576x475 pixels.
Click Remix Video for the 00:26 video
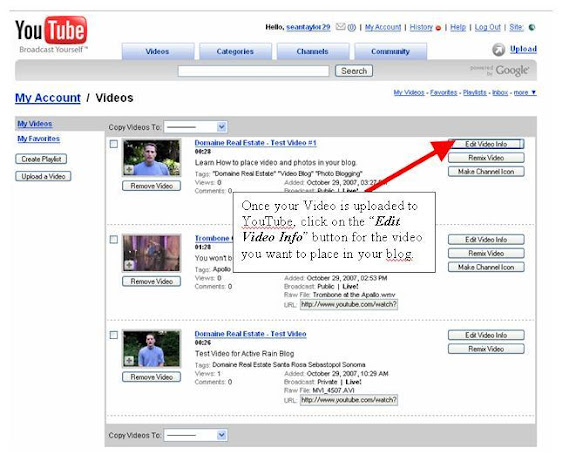(486, 349)
